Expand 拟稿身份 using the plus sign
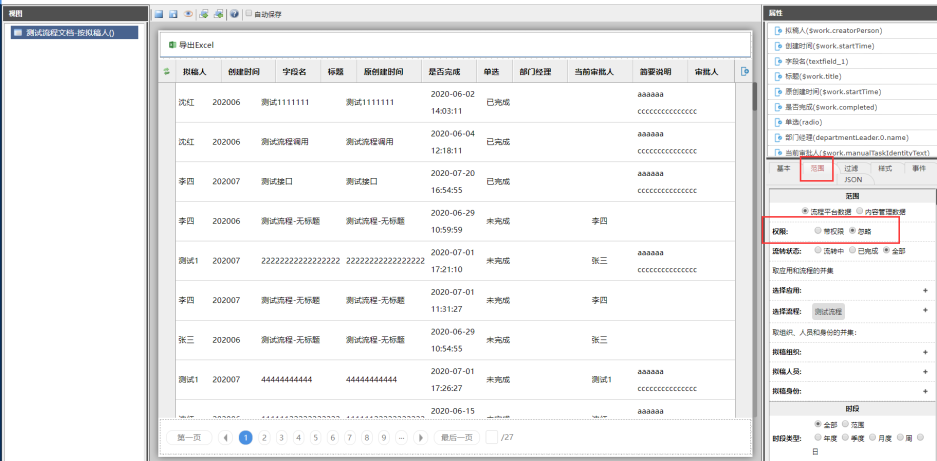The height and width of the screenshot is (461, 937). (924, 390)
